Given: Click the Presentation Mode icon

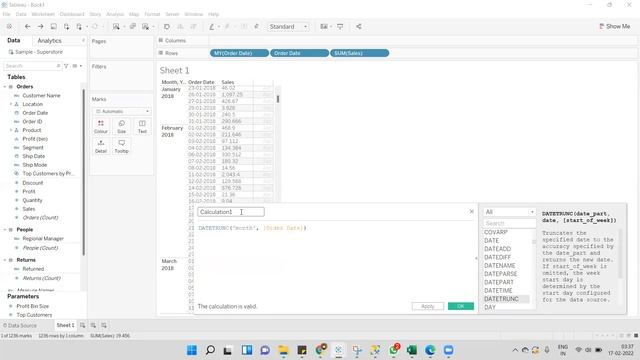Looking at the screenshot, I should click(x=340, y=27).
